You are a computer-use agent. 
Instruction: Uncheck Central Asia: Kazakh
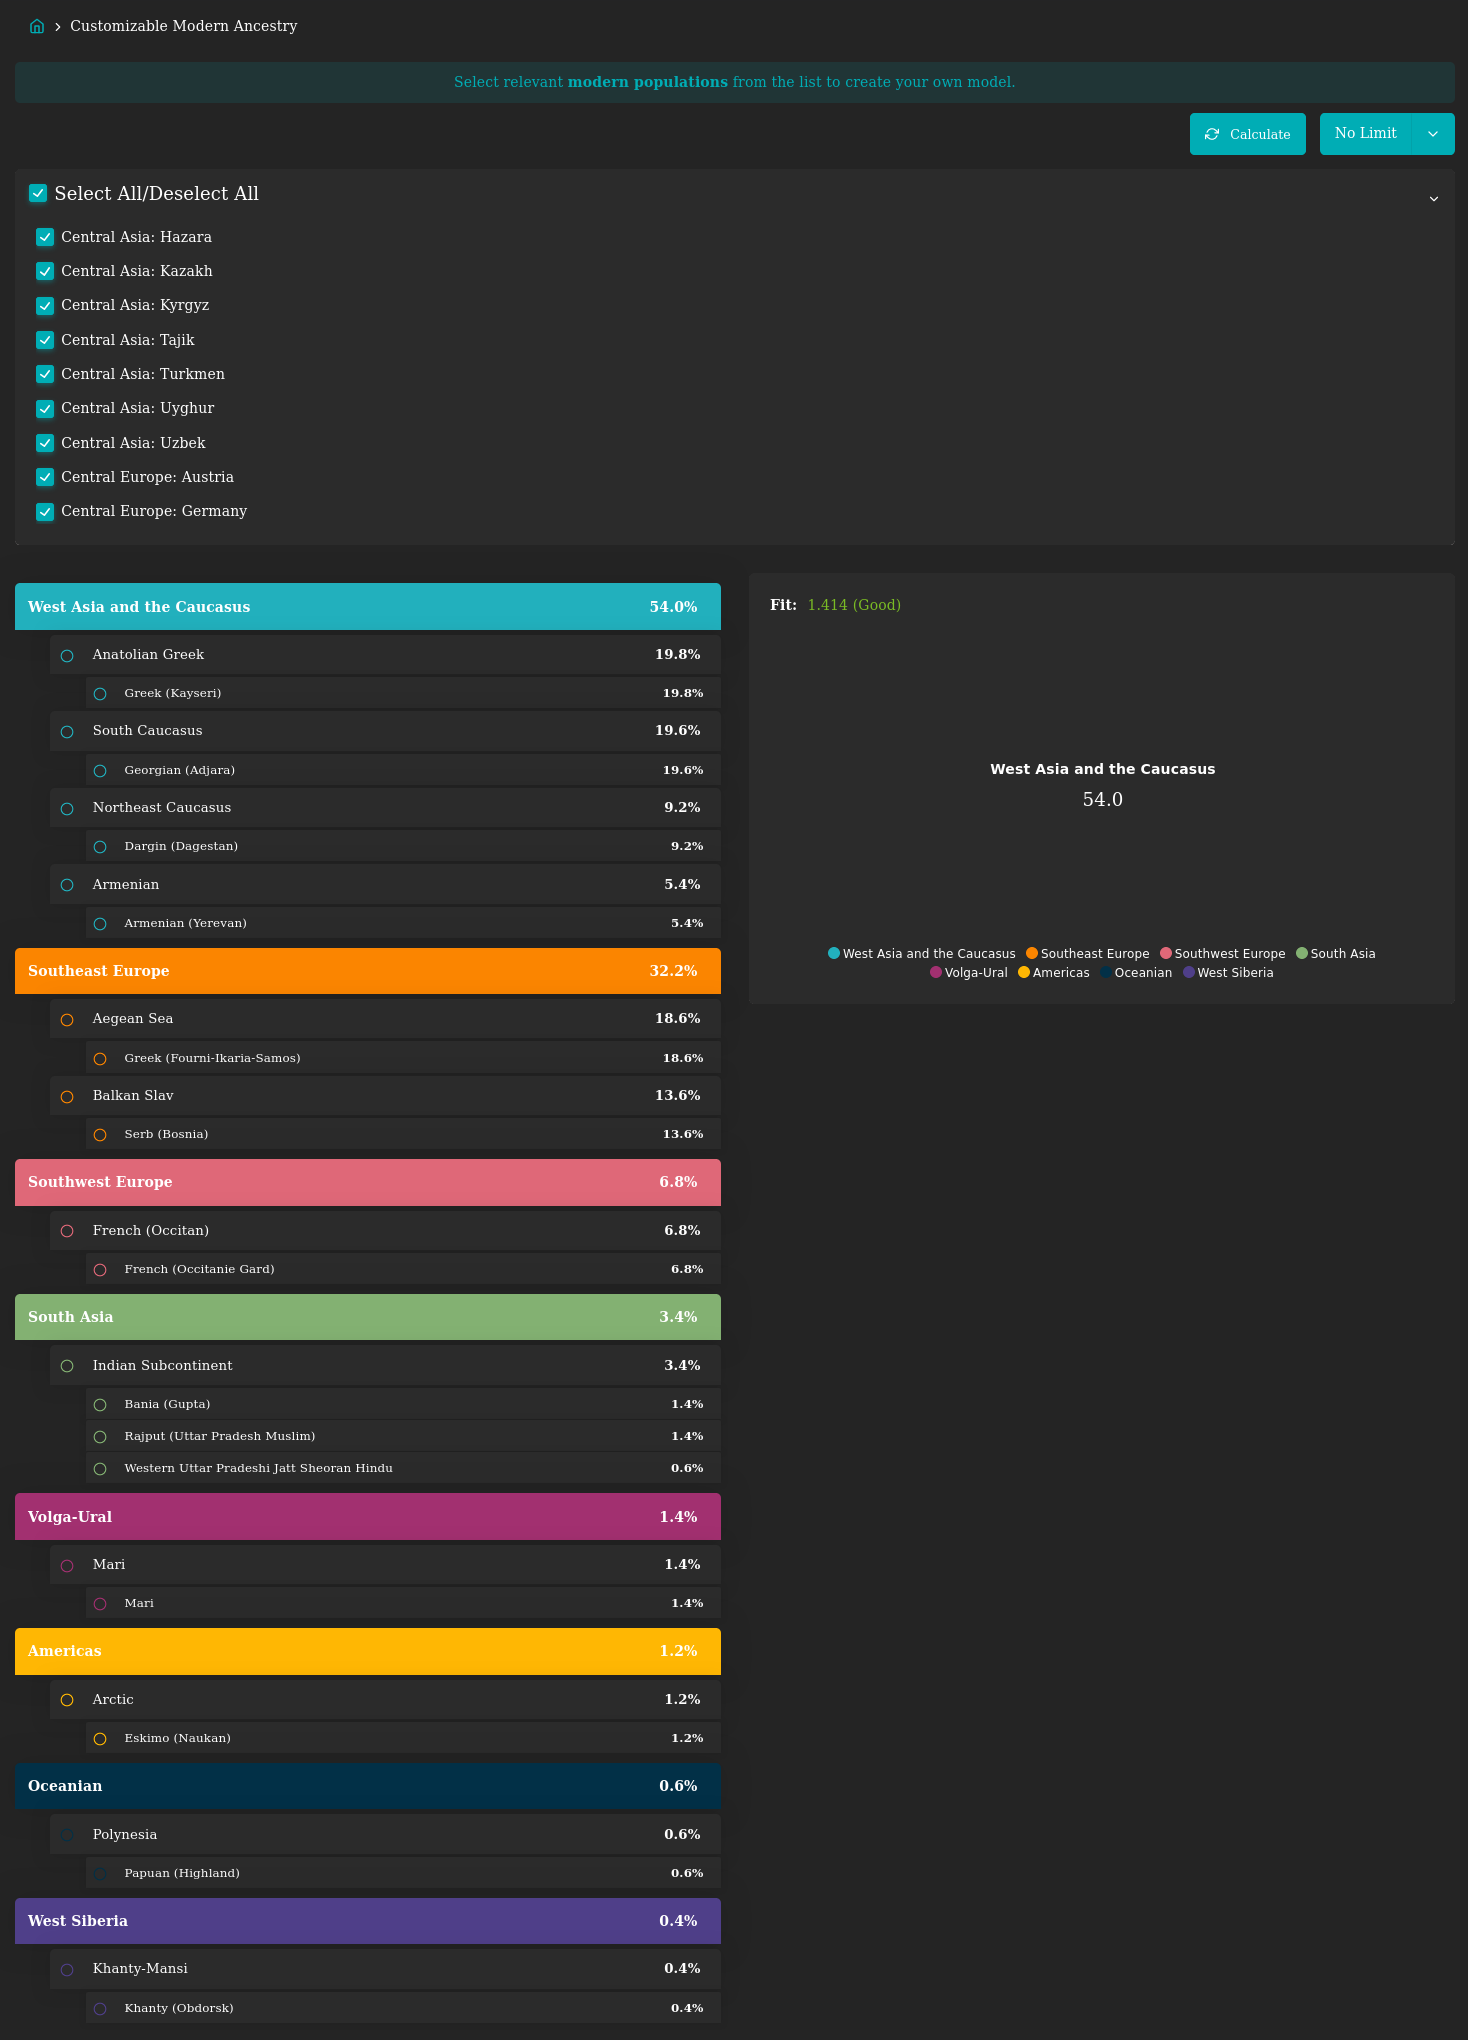[45, 271]
